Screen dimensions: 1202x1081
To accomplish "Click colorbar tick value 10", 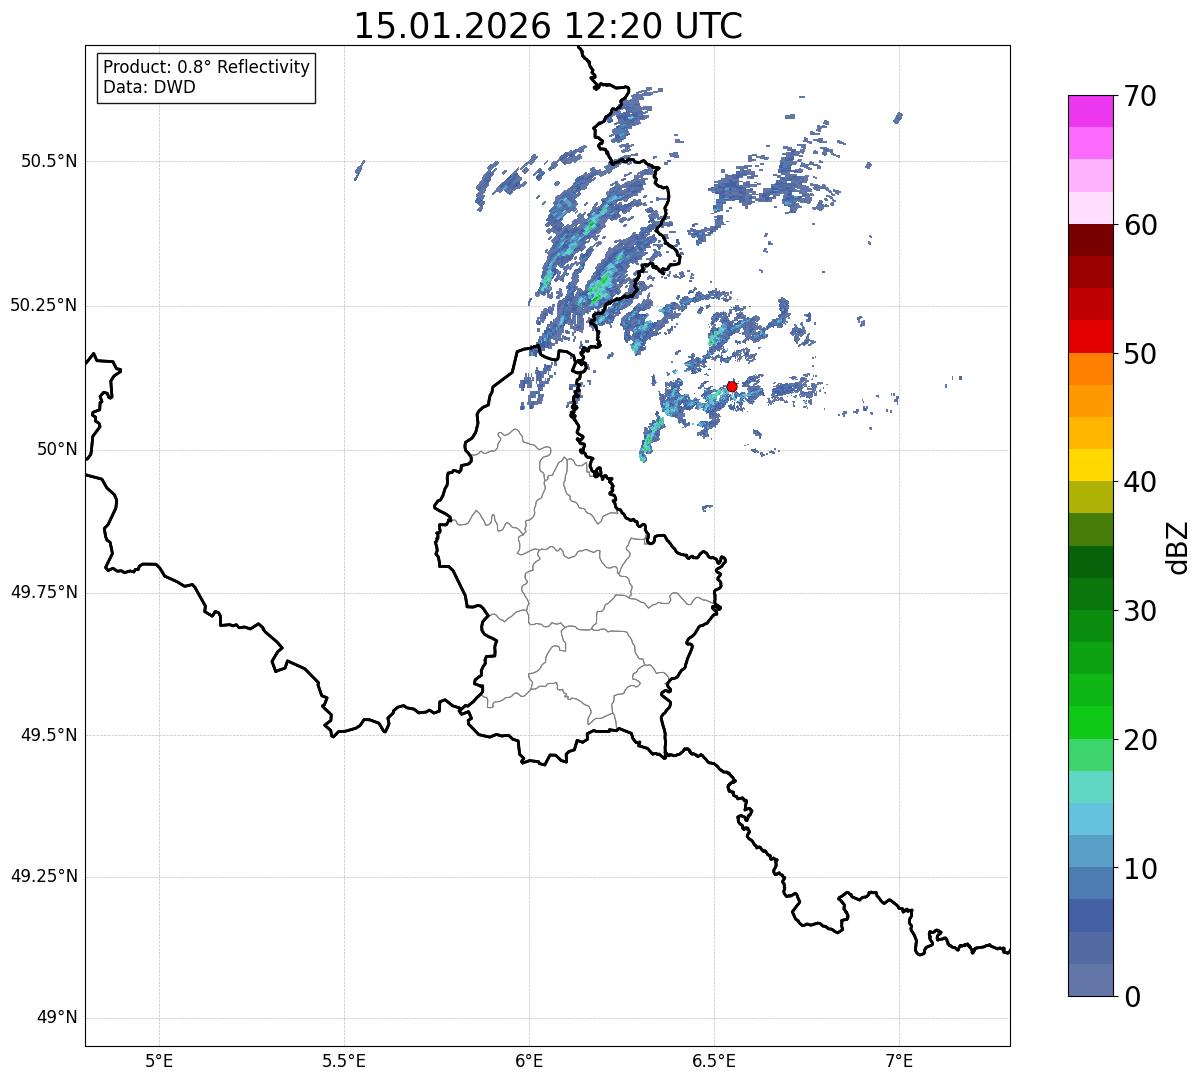I will [1140, 869].
